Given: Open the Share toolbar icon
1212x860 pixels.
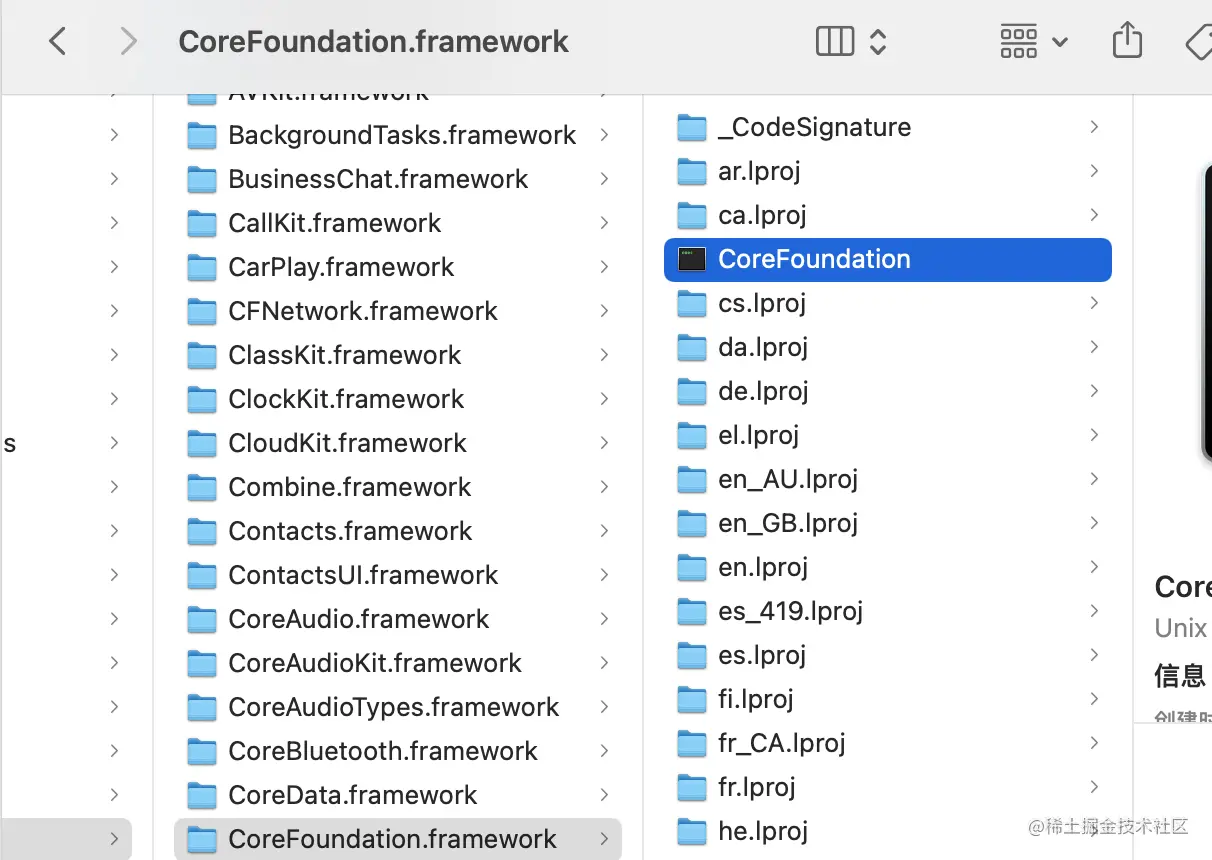Looking at the screenshot, I should click(1127, 41).
